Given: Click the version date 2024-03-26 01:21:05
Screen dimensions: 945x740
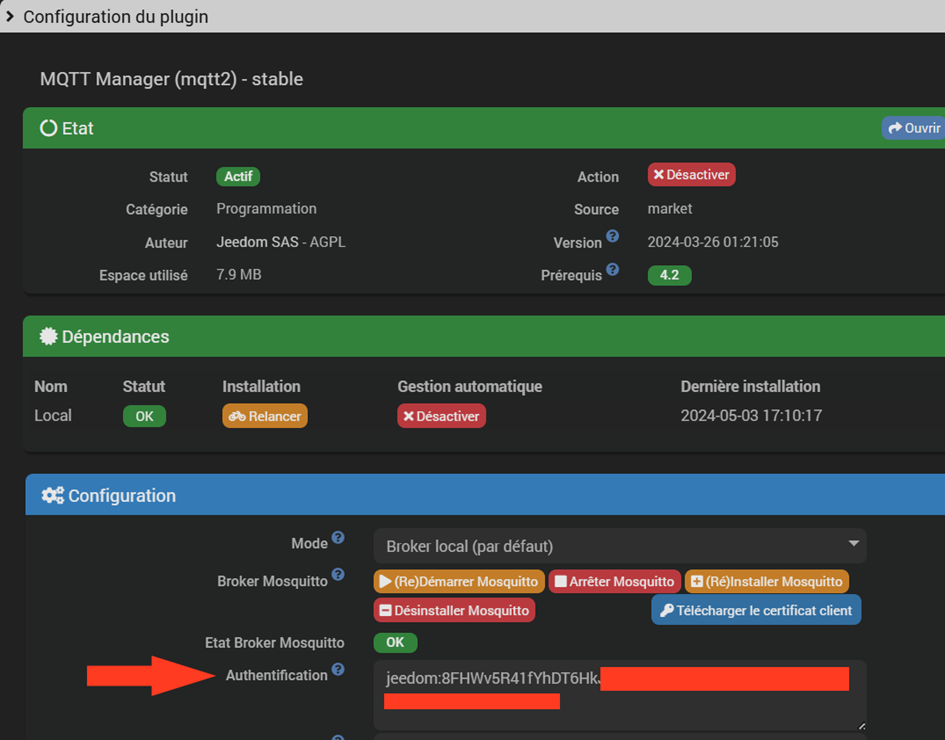Looking at the screenshot, I should [x=713, y=242].
